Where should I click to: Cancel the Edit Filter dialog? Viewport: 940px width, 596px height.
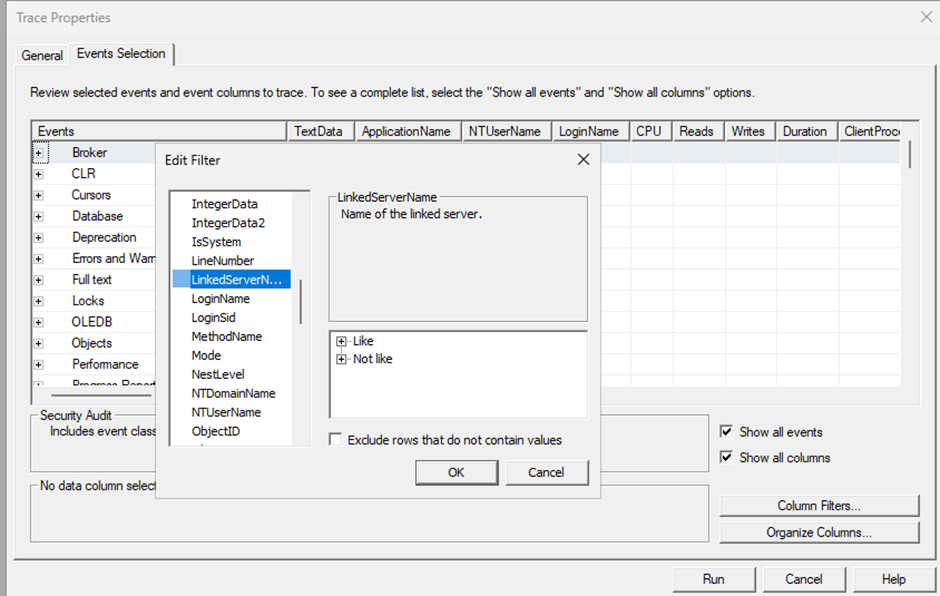point(546,472)
